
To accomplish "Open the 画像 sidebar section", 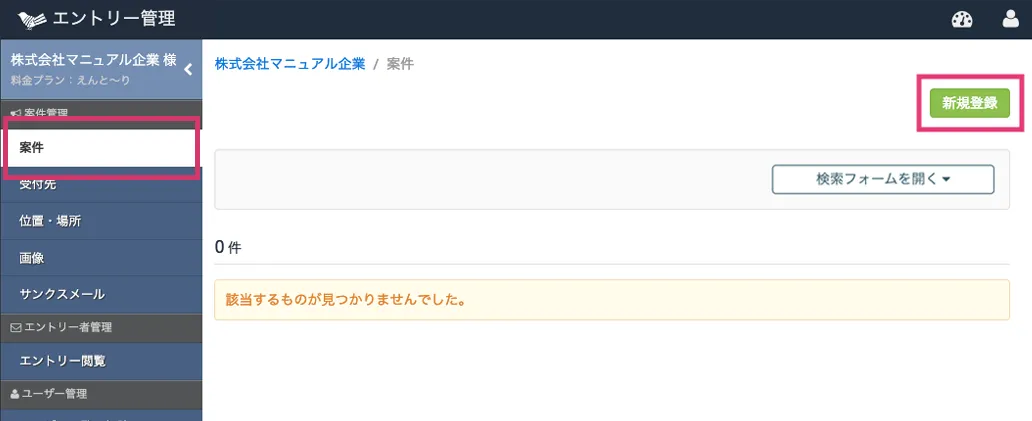I will (x=100, y=258).
